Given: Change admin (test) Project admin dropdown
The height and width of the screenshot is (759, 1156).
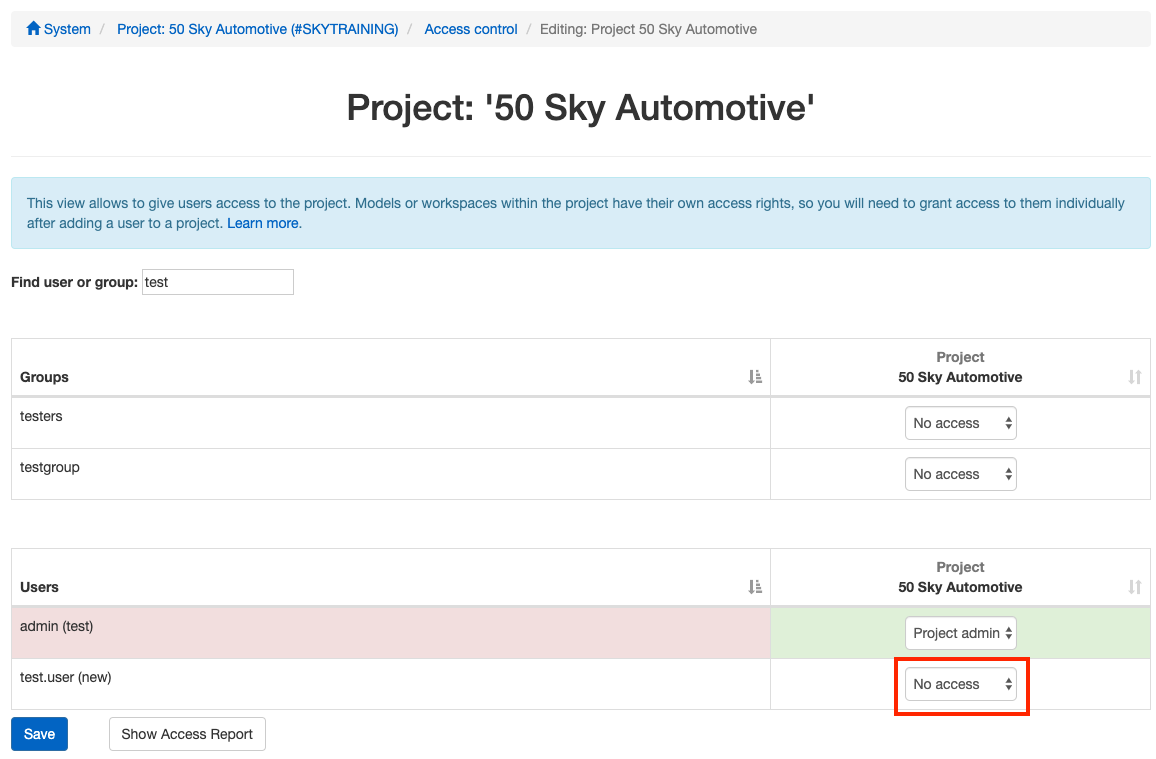Looking at the screenshot, I should tap(960, 633).
